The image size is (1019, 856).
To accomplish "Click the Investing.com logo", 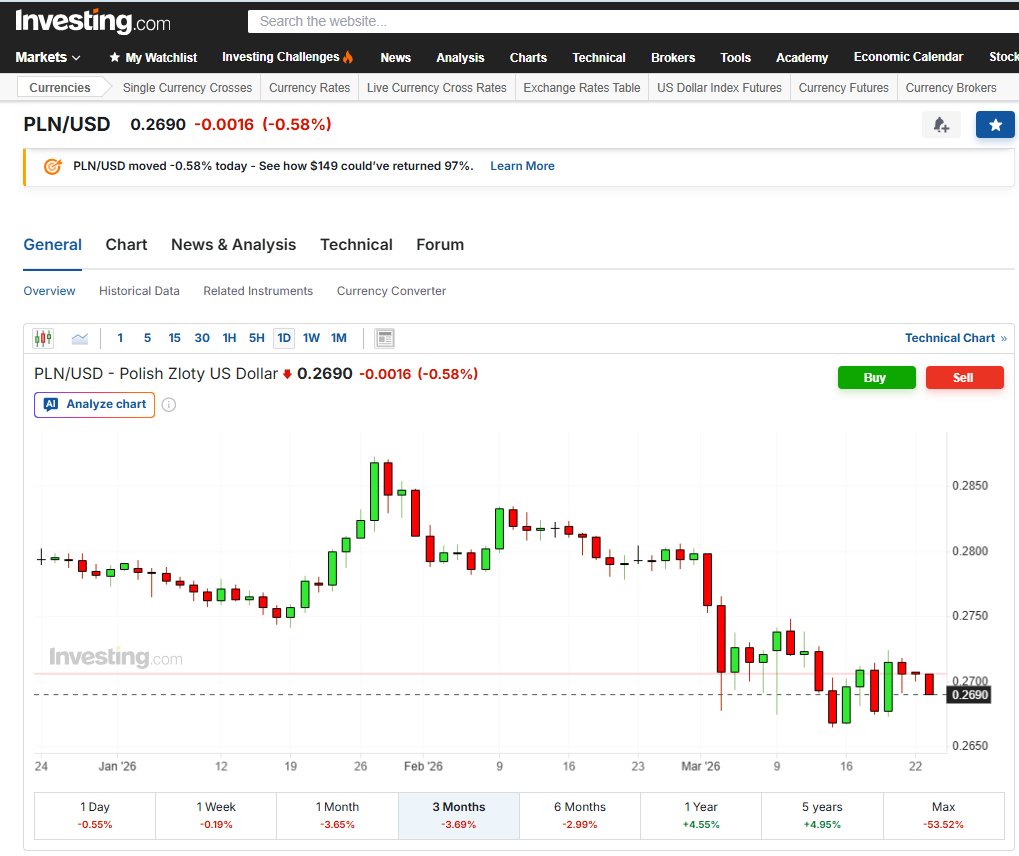I will click(93, 21).
